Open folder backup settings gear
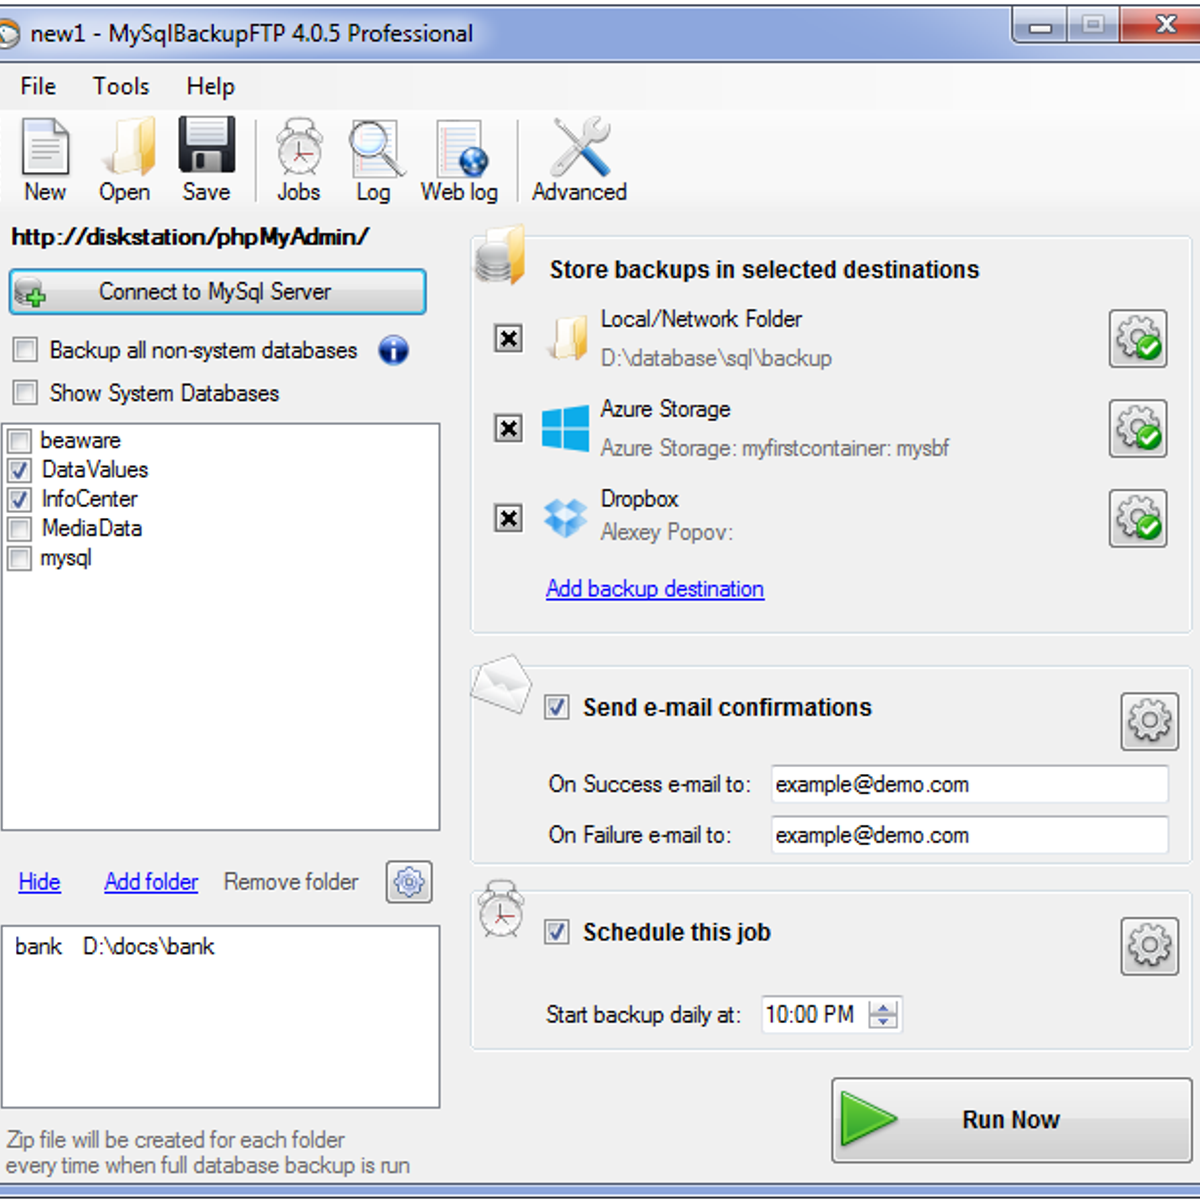 coord(410,882)
